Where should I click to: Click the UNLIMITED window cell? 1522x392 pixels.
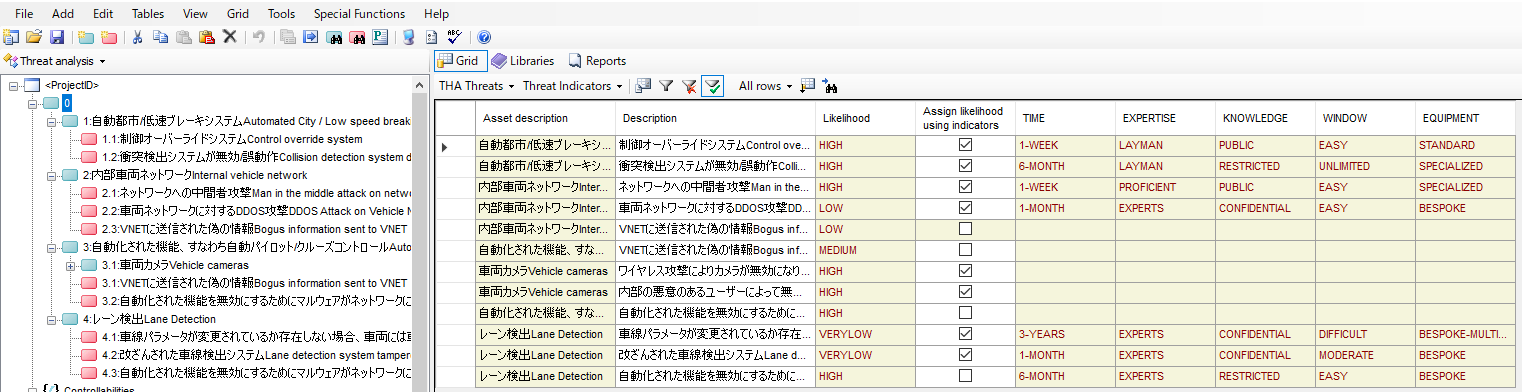1365,166
